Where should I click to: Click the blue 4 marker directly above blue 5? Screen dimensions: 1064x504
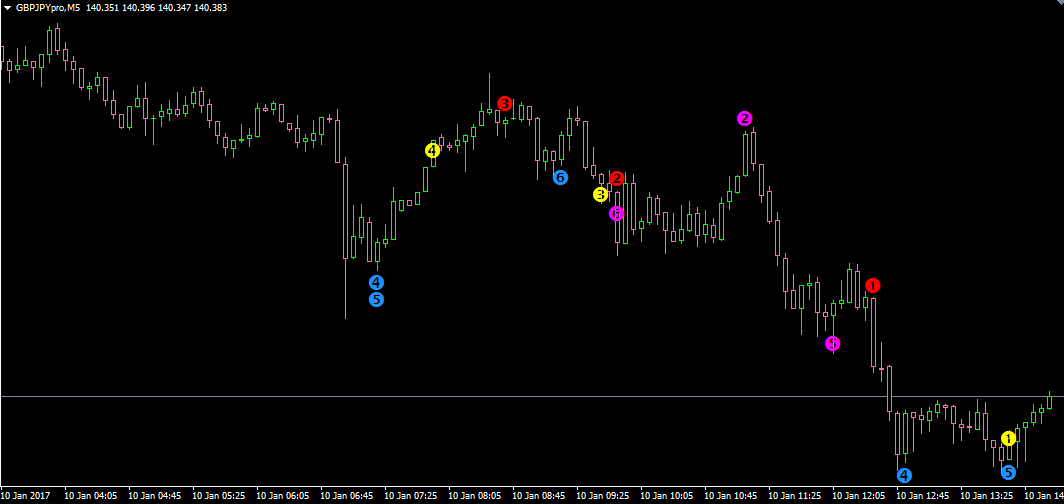[x=375, y=283]
